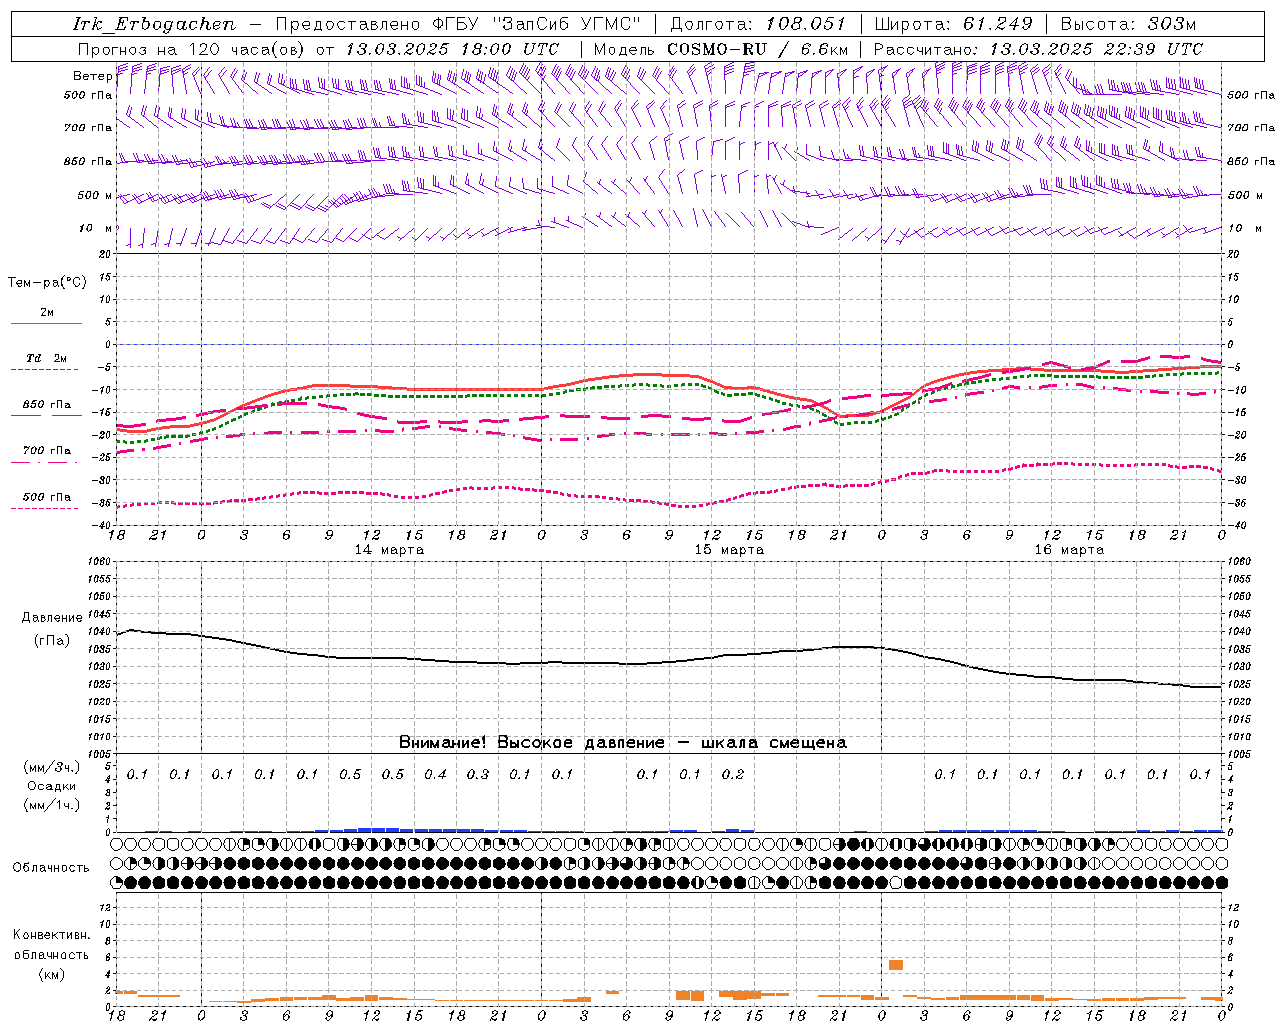Click the longitude value 108.051

pyautogui.click(x=806, y=24)
